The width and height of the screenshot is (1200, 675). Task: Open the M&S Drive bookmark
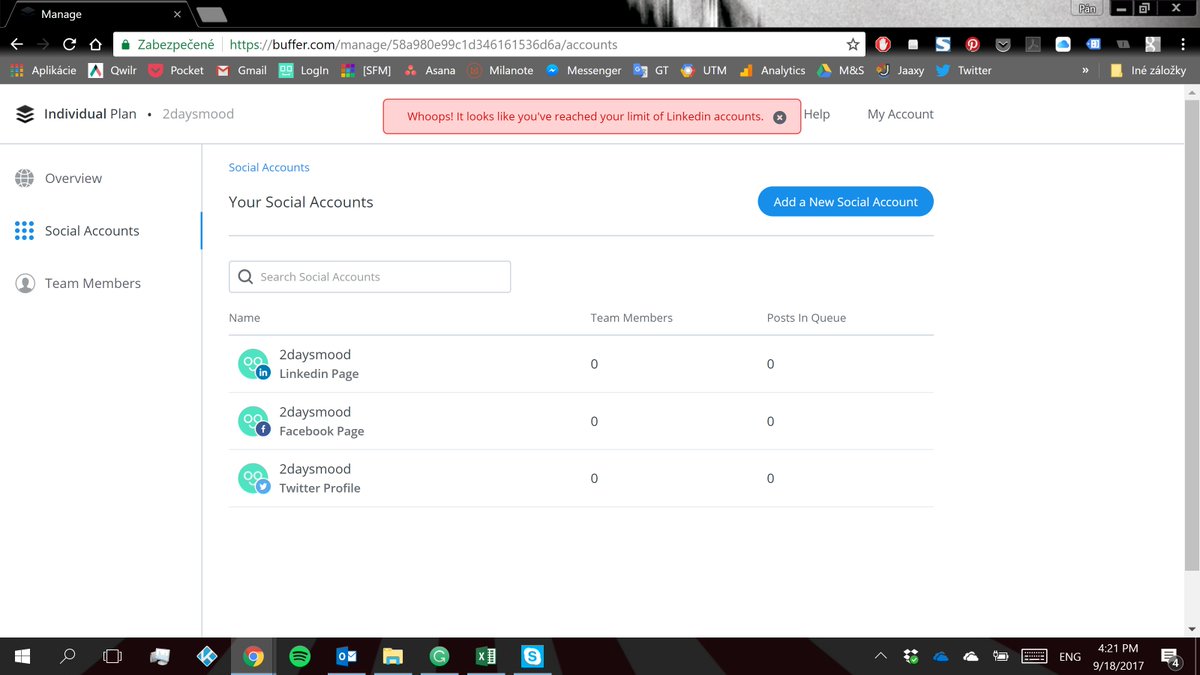click(840, 70)
